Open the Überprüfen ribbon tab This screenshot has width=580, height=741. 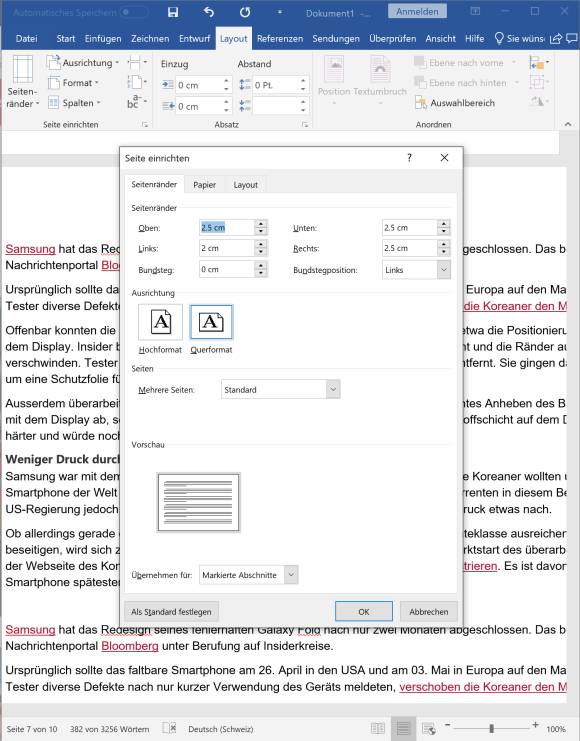[392, 39]
